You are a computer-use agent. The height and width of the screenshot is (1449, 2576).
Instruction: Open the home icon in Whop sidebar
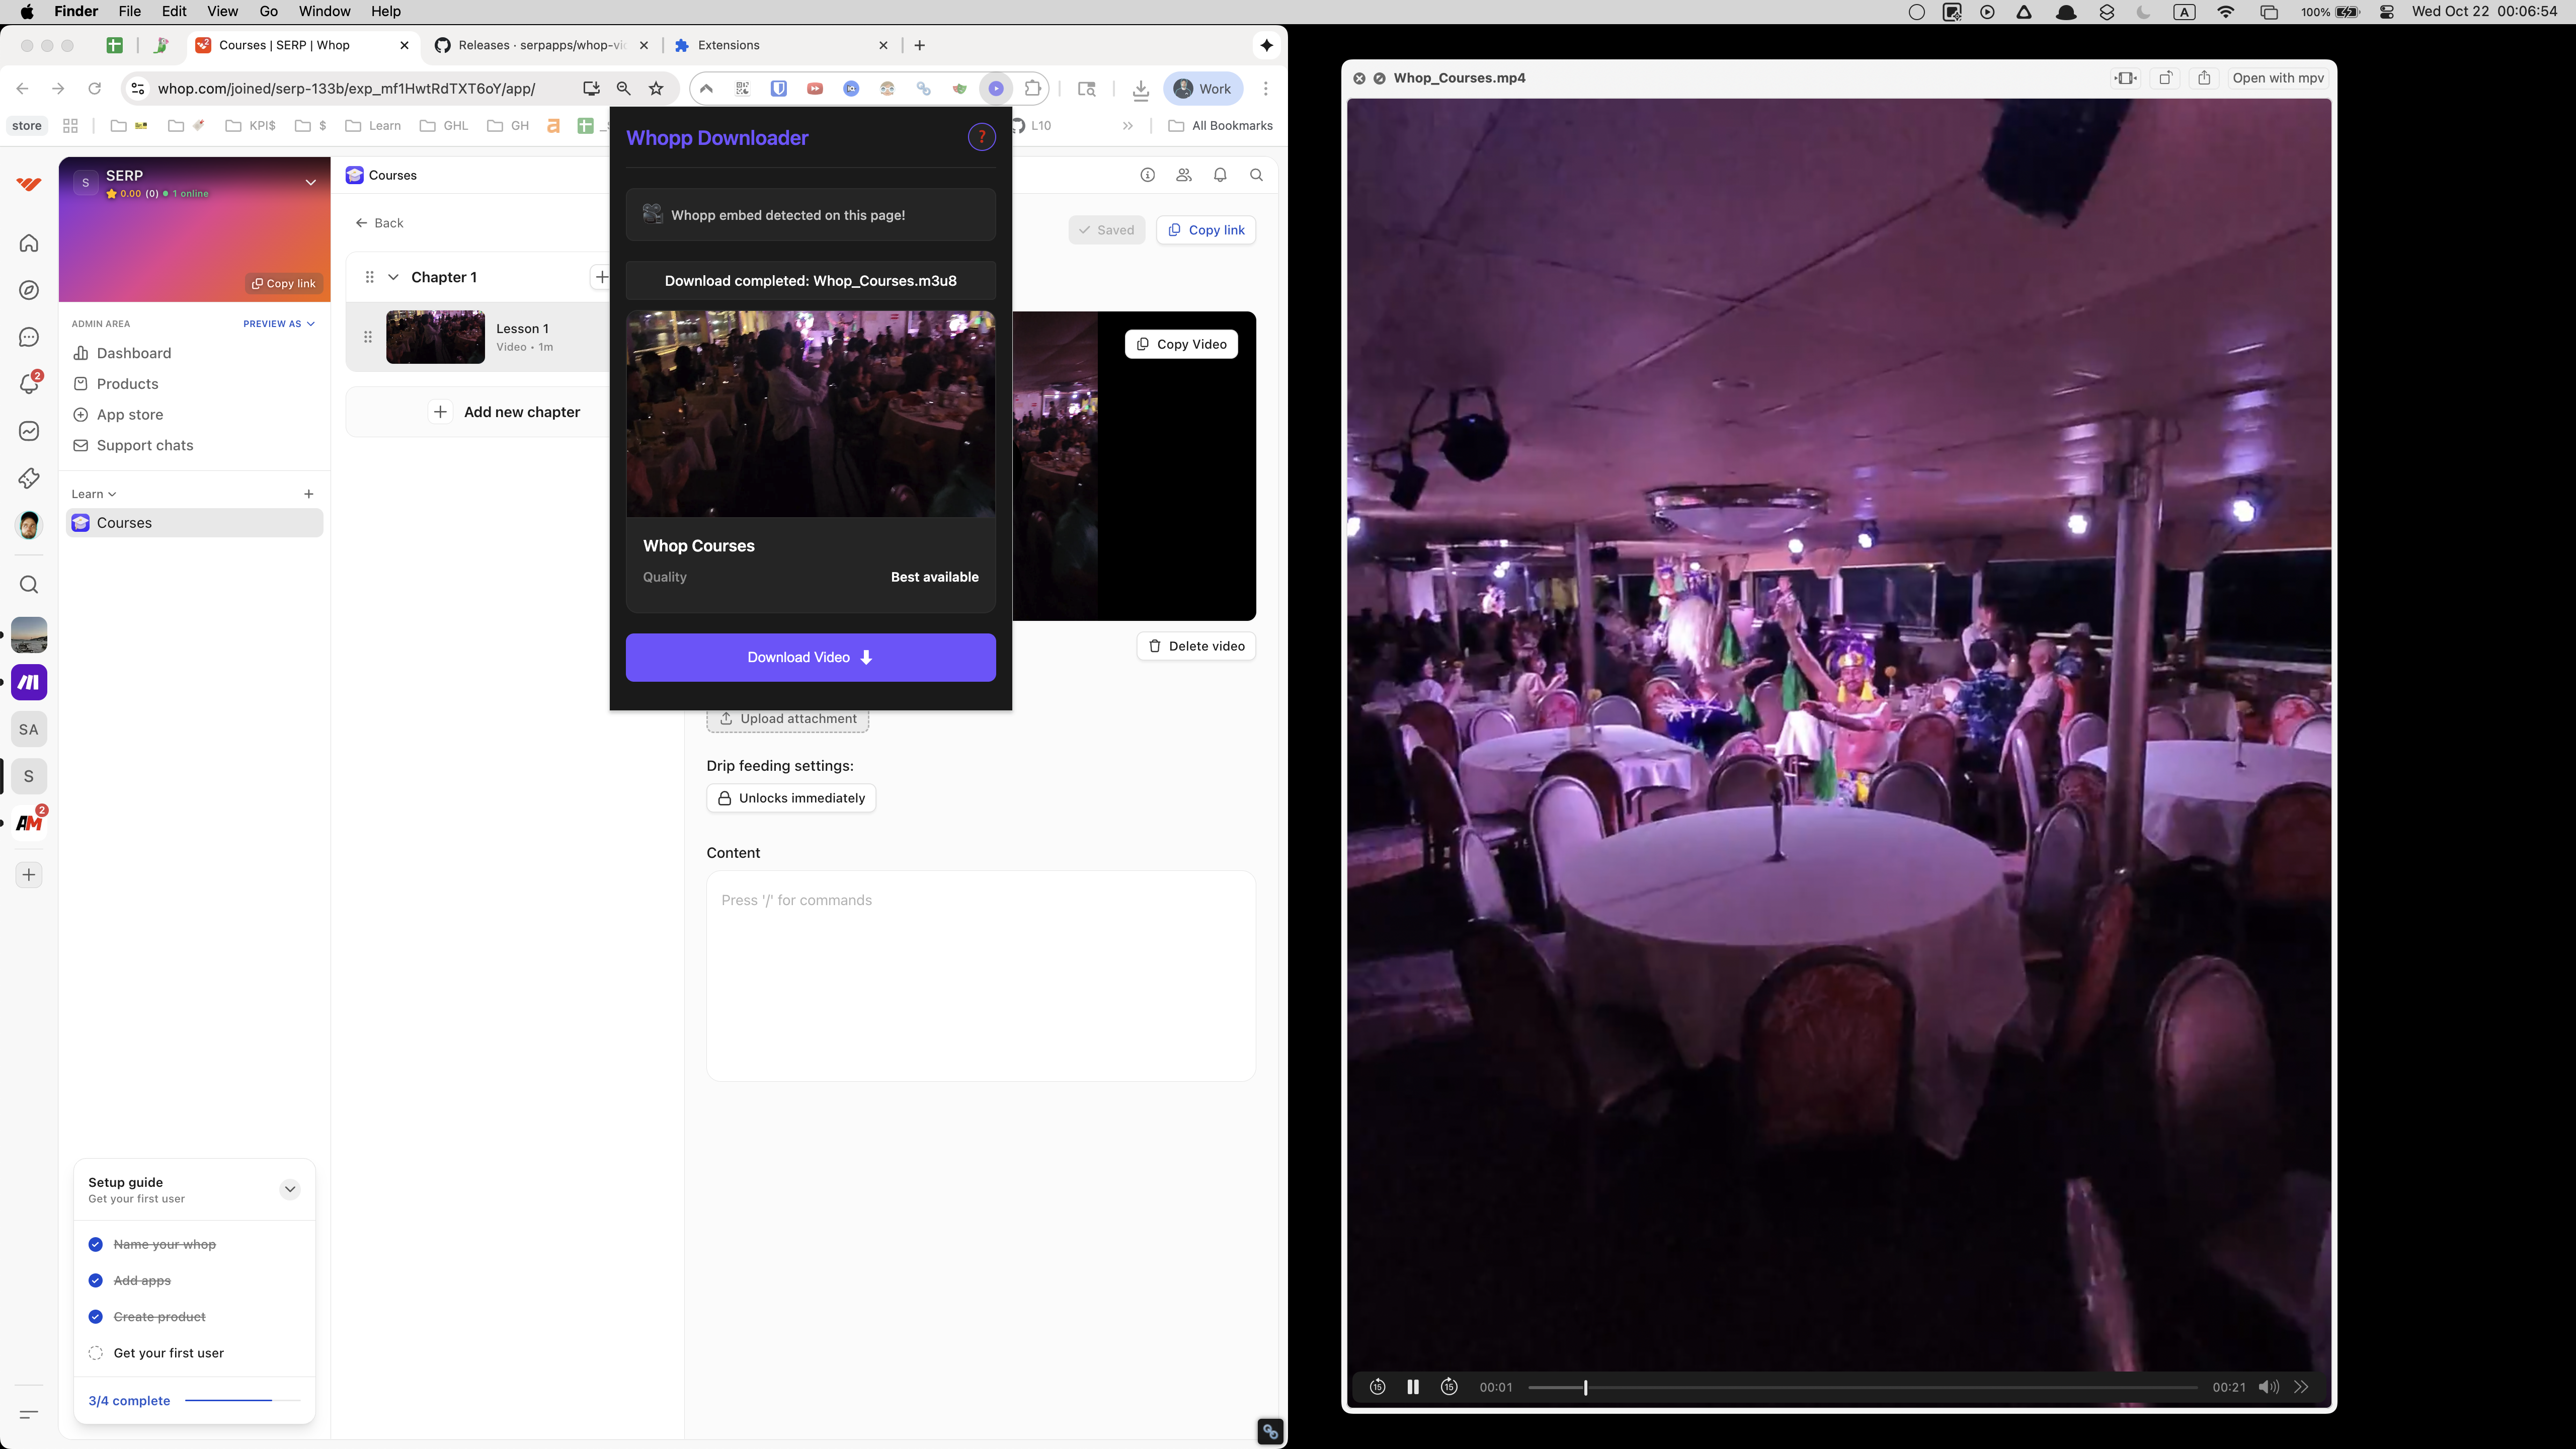point(29,242)
